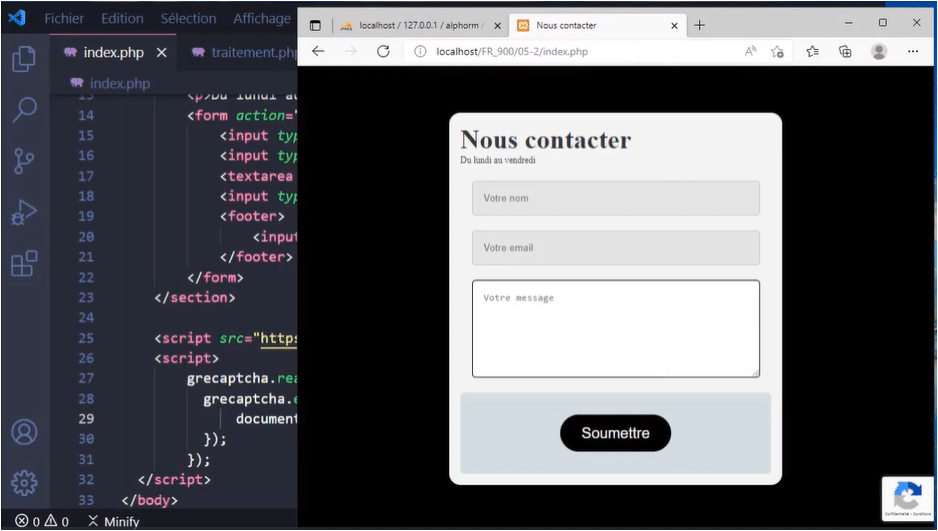Open the Manage gear menu
The width and height of the screenshot is (938, 531).
[x=24, y=483]
